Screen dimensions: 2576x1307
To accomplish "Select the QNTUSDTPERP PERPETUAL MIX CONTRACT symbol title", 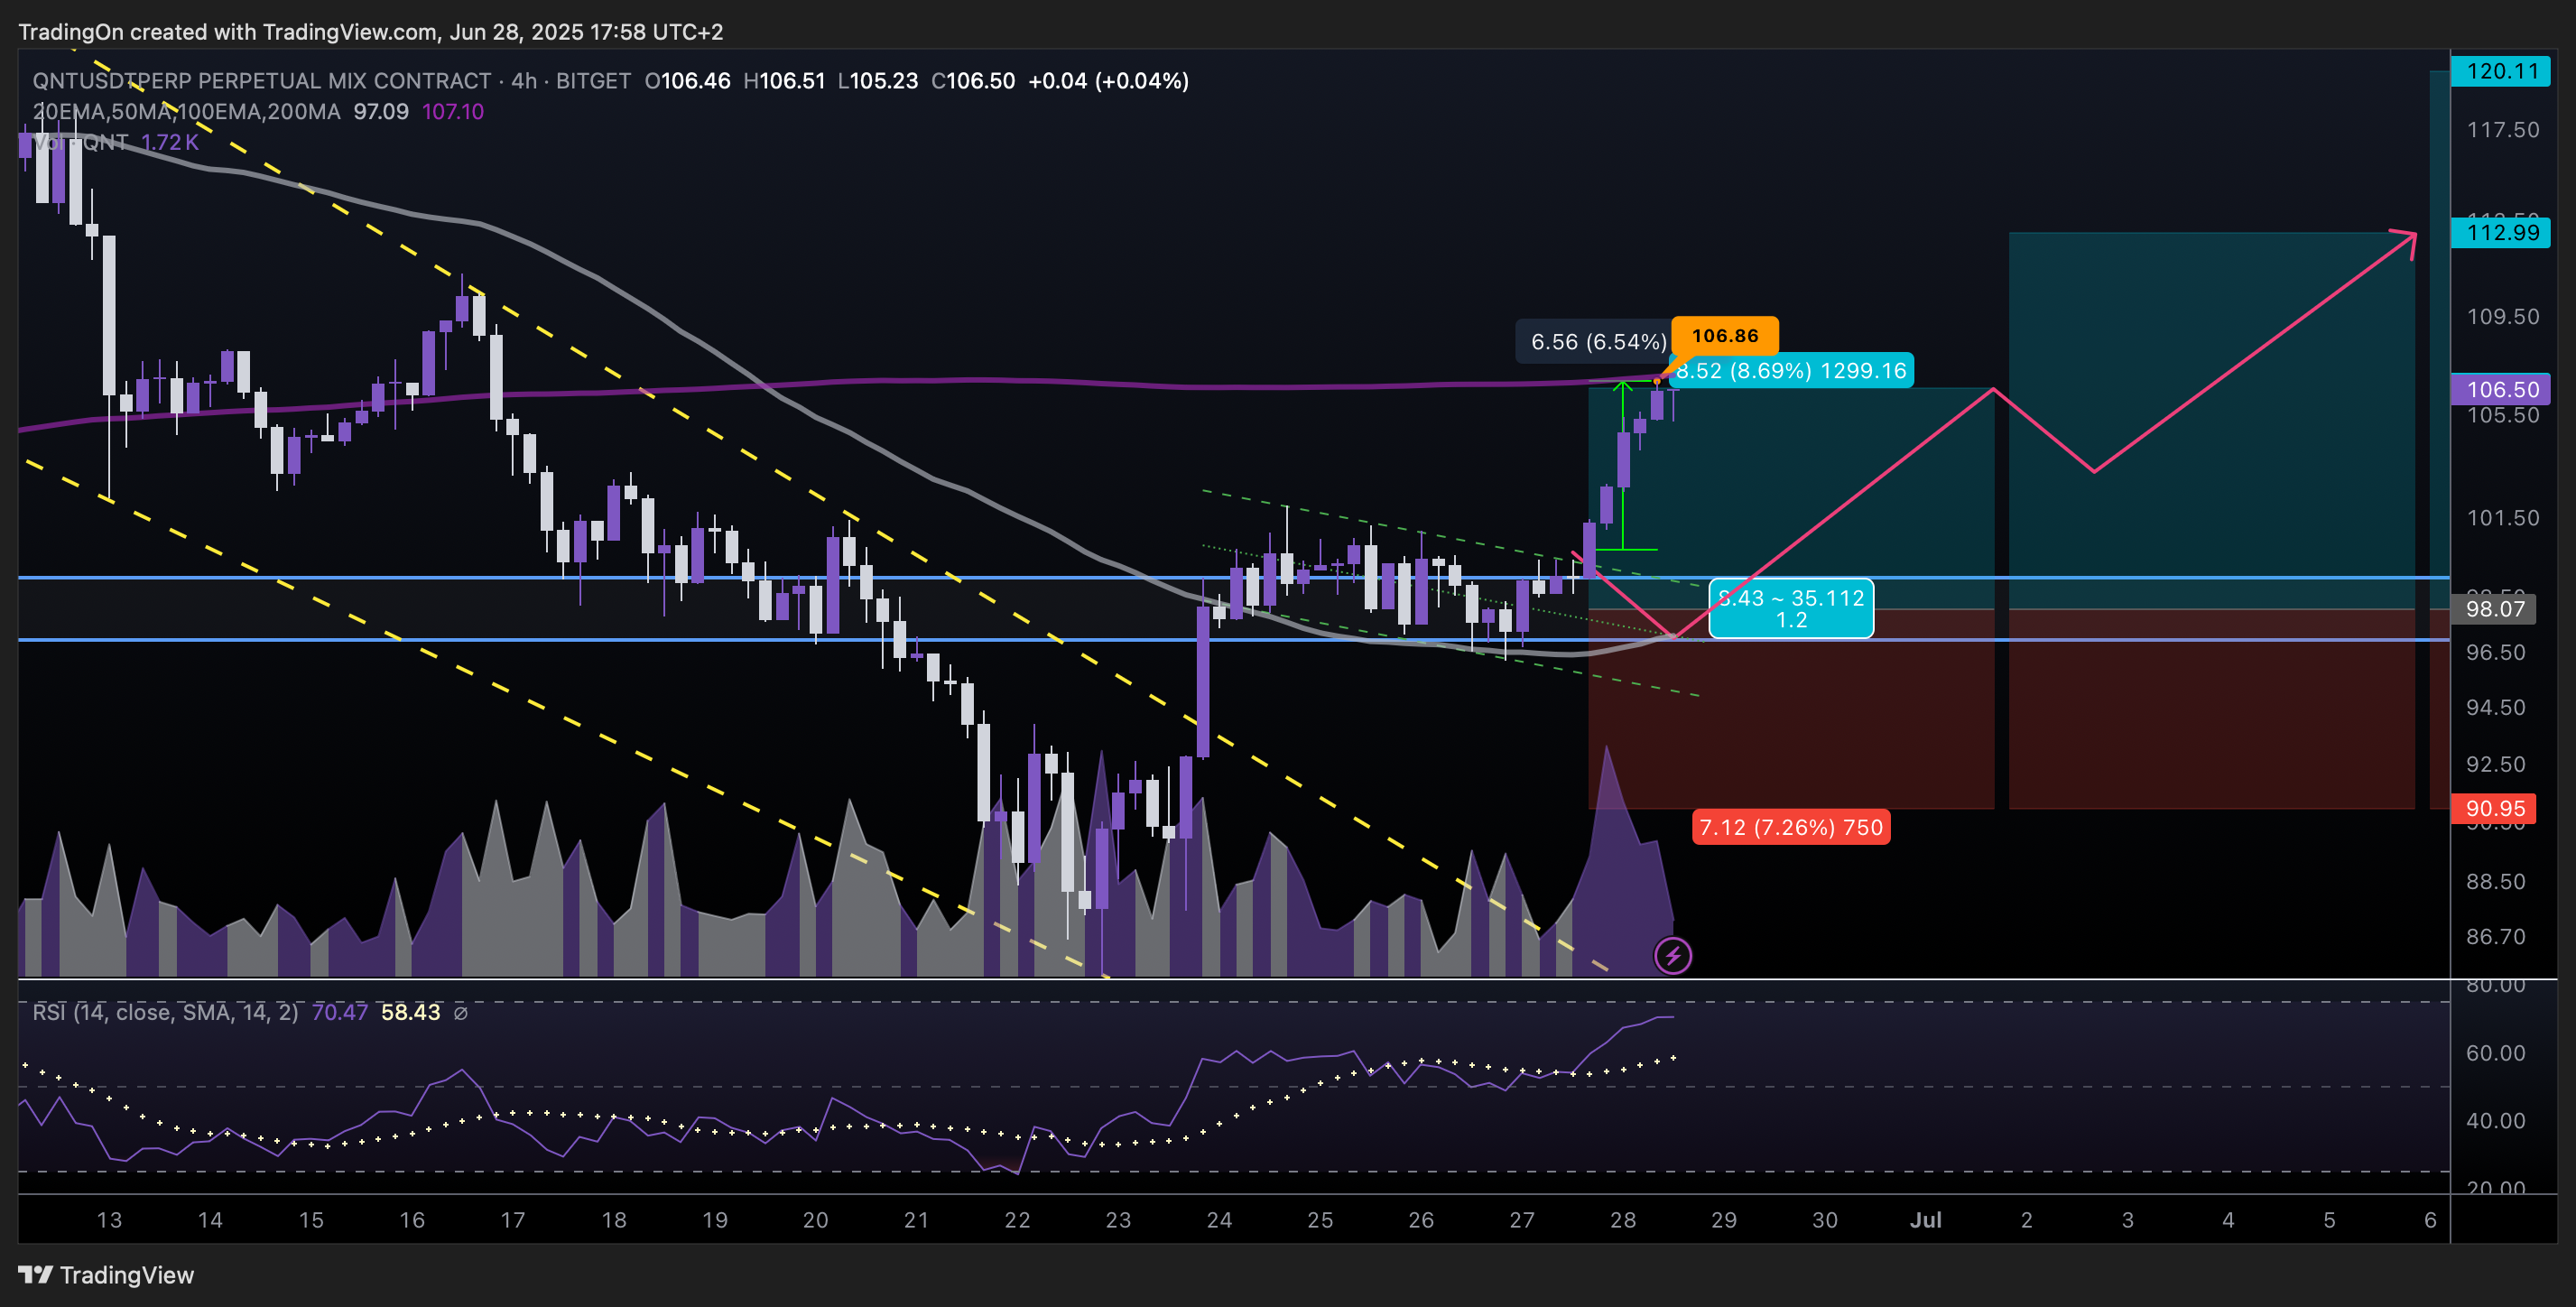I will click(x=262, y=81).
